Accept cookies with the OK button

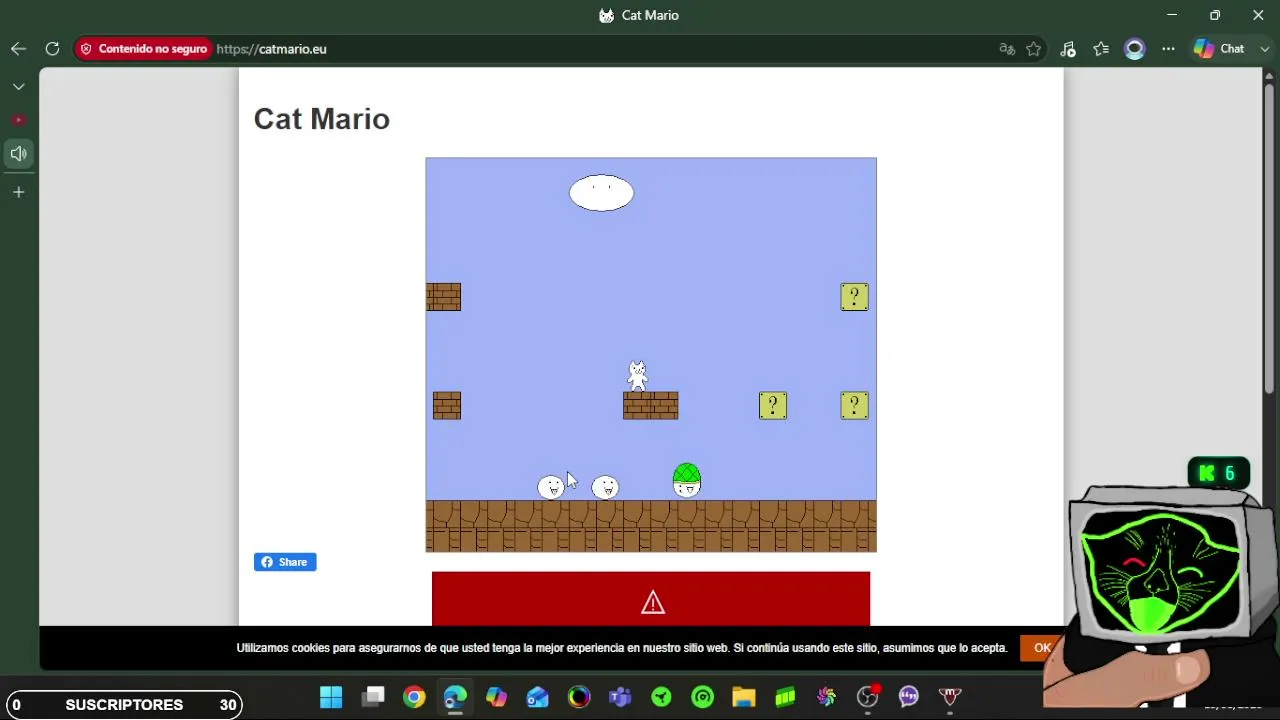click(1042, 648)
